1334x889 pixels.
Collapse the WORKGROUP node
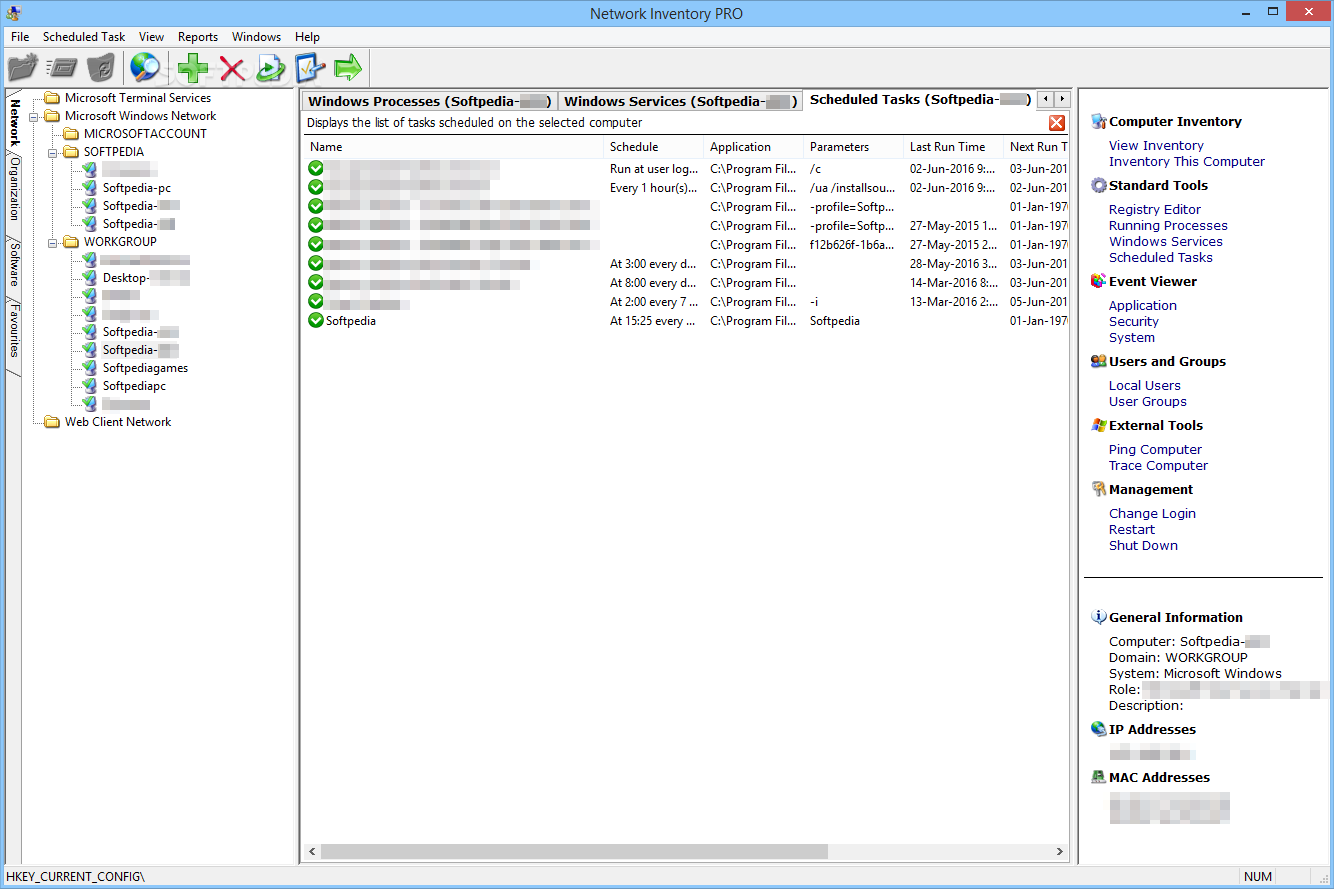tap(52, 242)
